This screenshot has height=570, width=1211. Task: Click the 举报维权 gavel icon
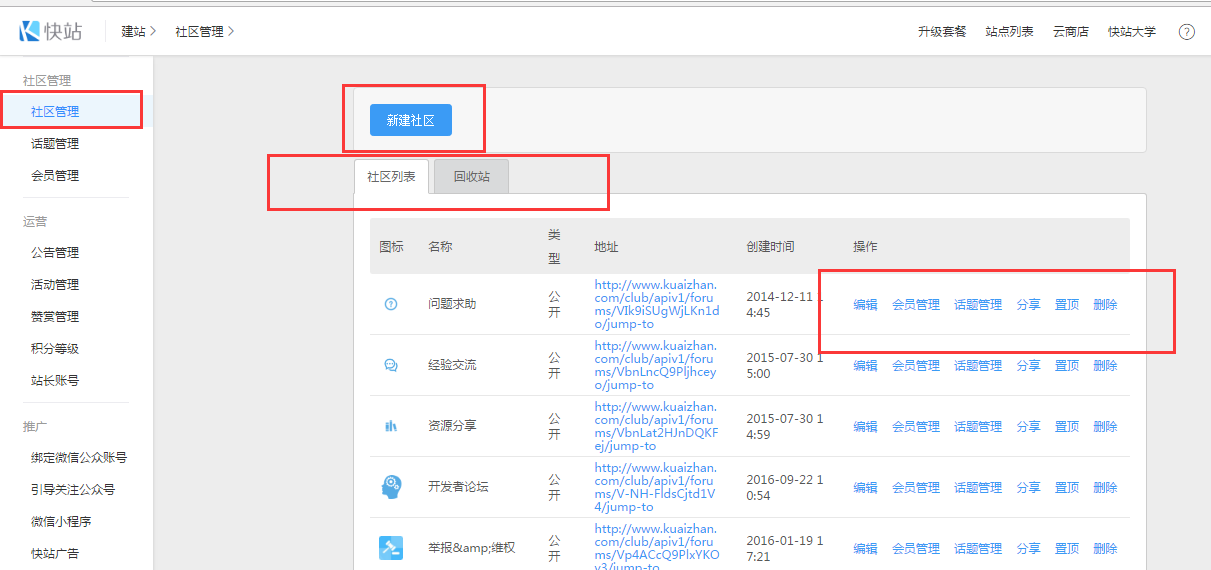pos(391,548)
